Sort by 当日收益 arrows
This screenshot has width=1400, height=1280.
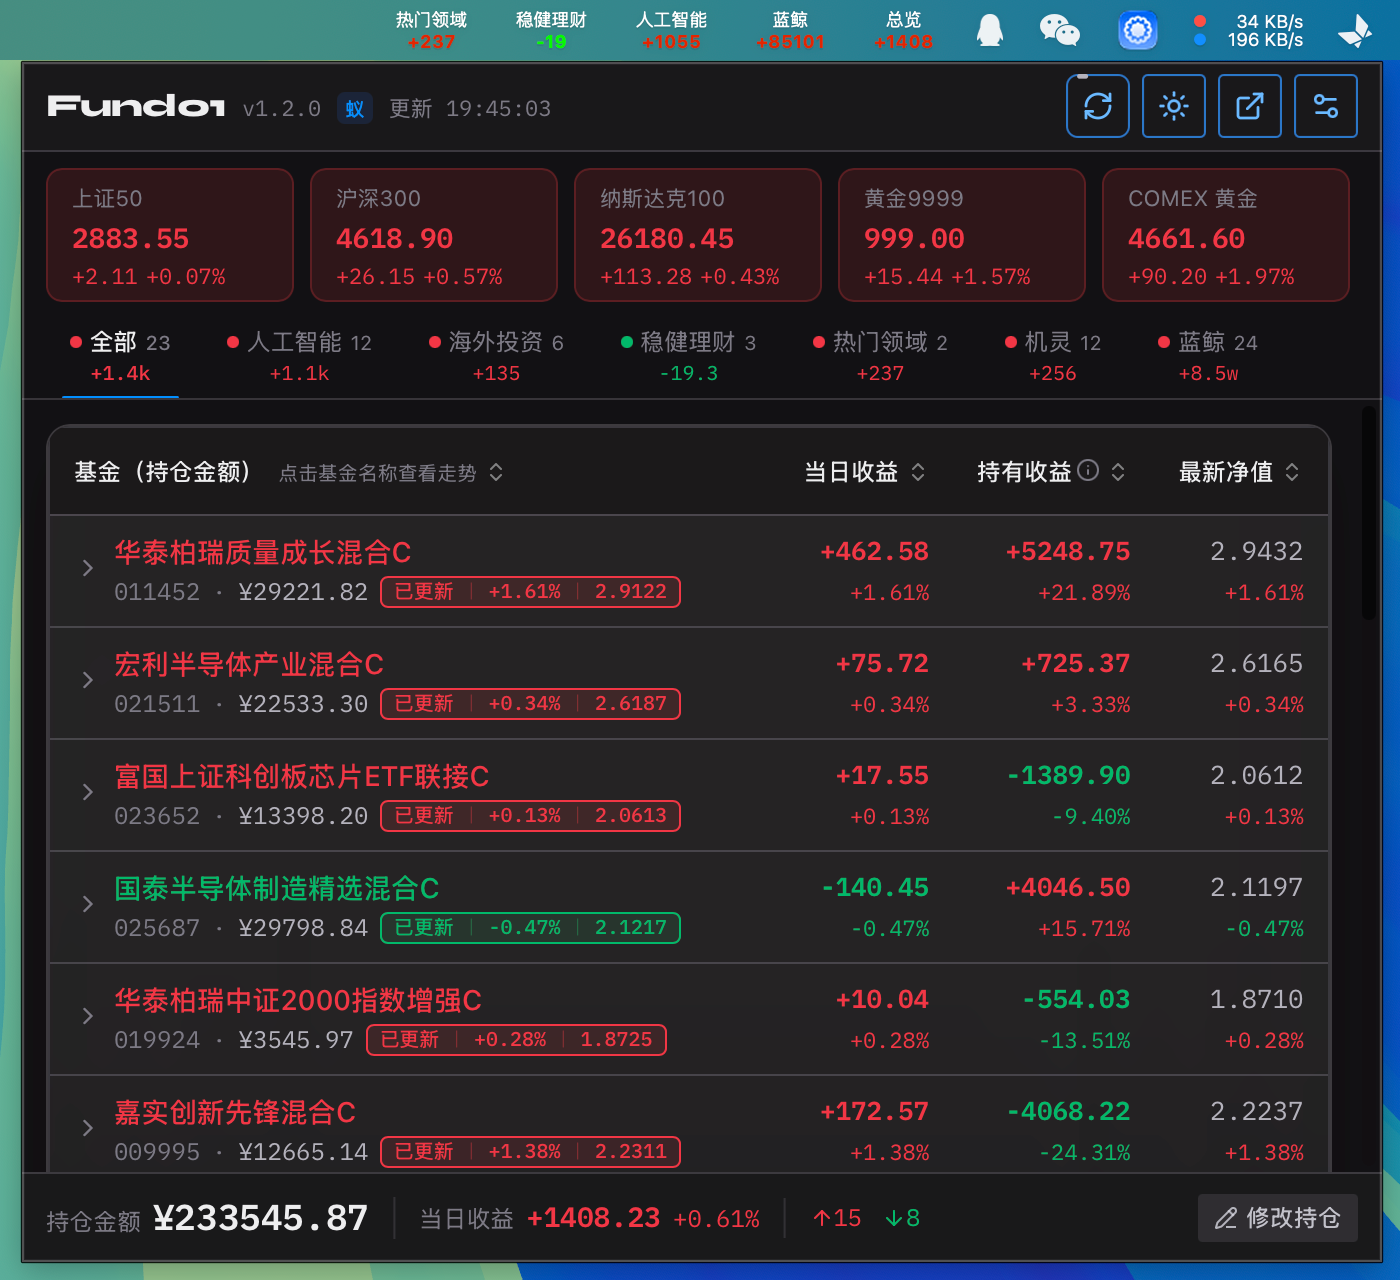(x=918, y=472)
